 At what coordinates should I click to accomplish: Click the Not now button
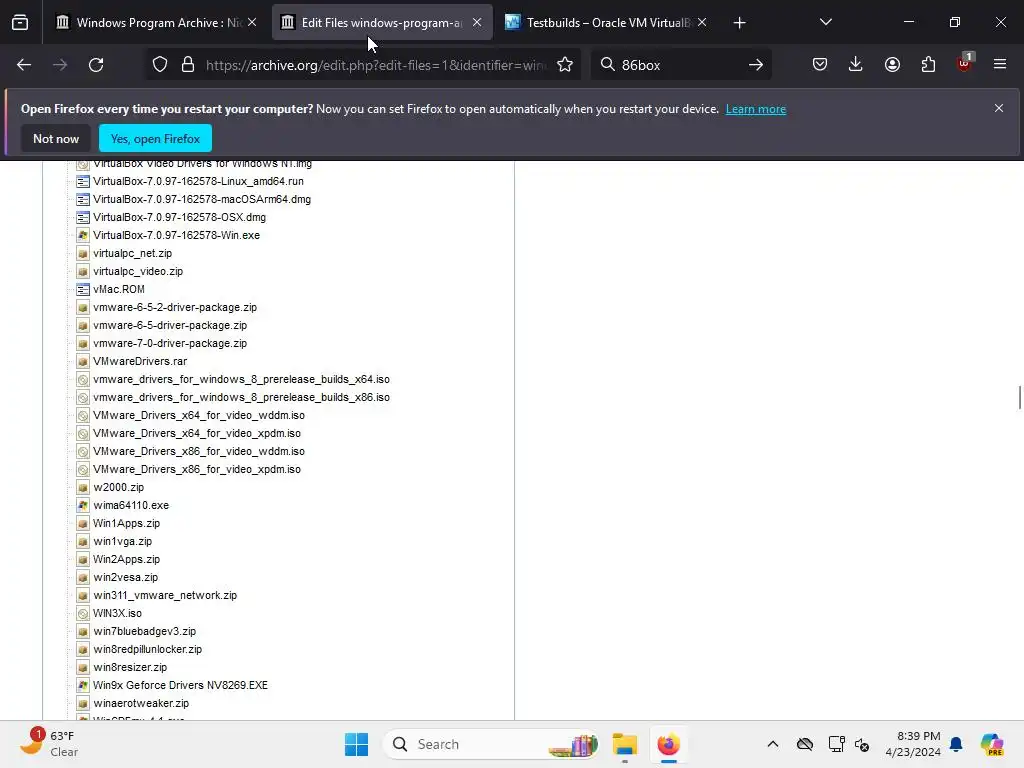[x=56, y=138]
